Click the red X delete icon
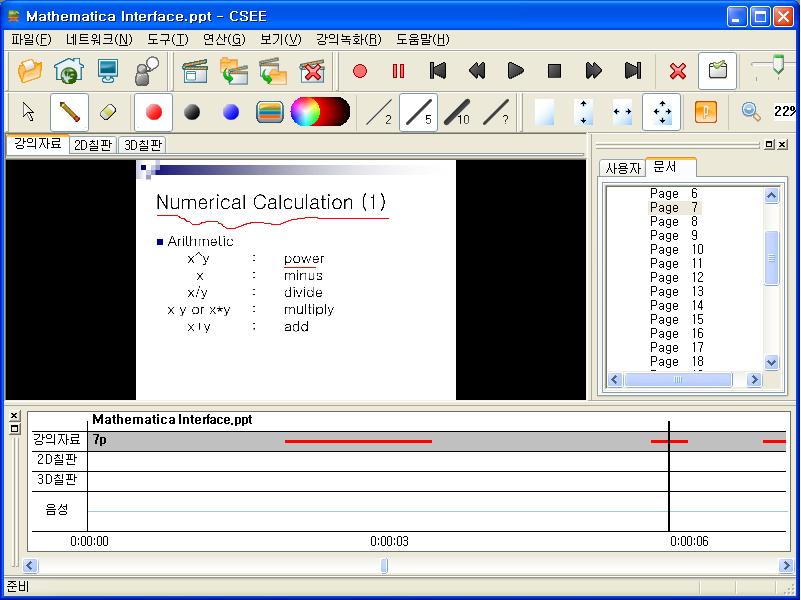 (x=678, y=71)
